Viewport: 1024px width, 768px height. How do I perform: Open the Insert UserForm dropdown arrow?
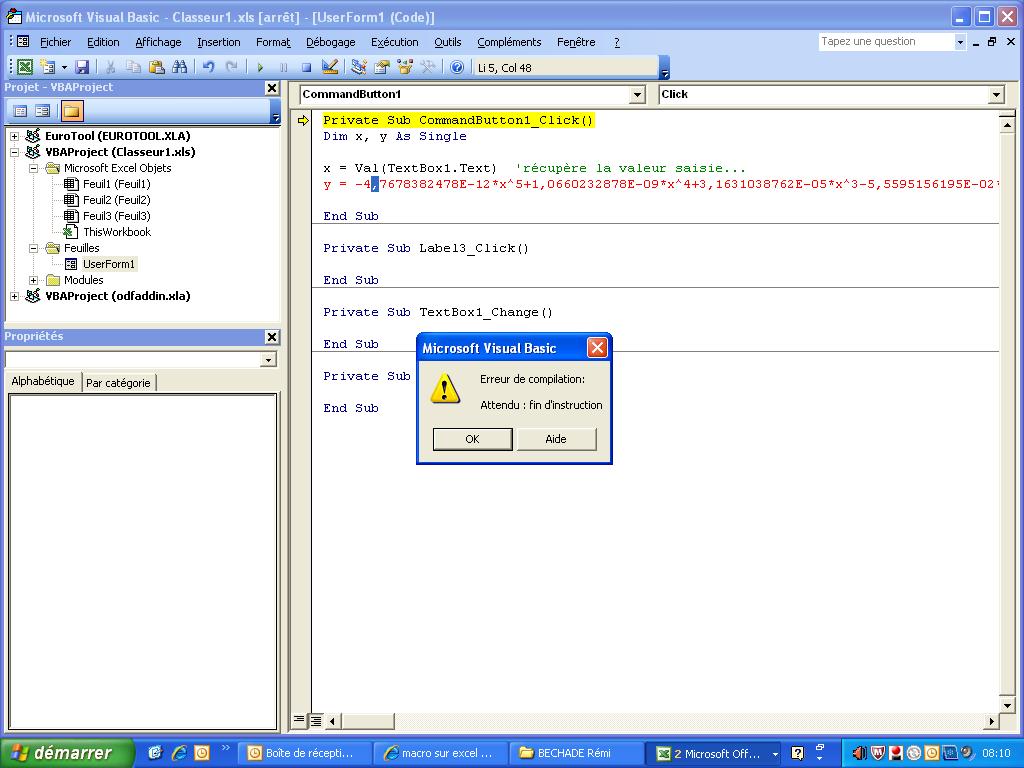[x=64, y=67]
